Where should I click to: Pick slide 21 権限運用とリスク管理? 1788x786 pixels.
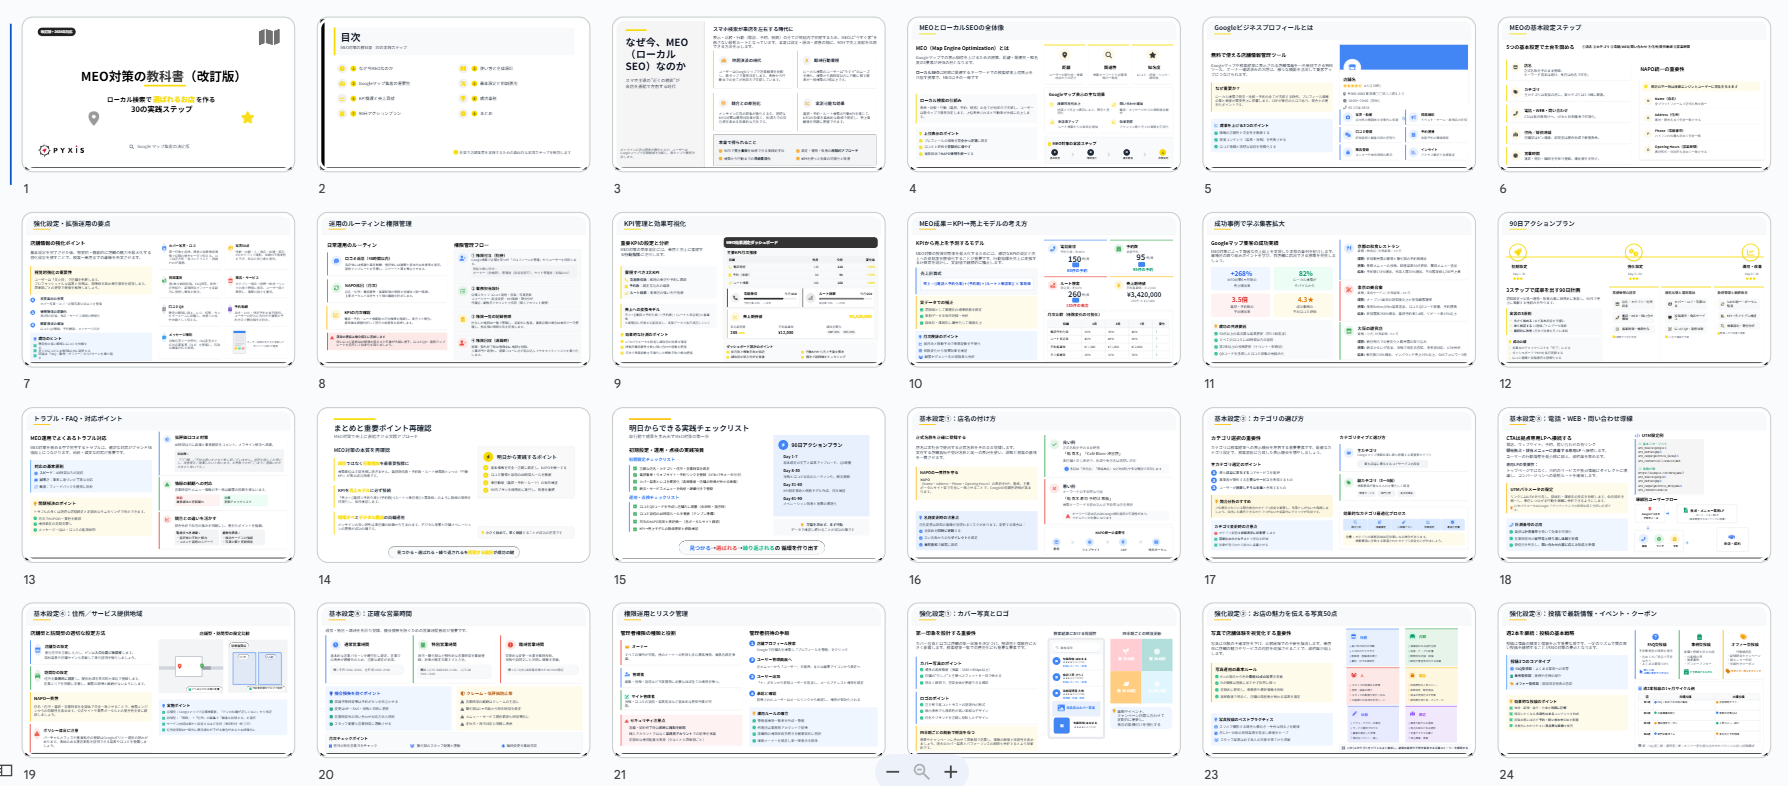point(748,679)
